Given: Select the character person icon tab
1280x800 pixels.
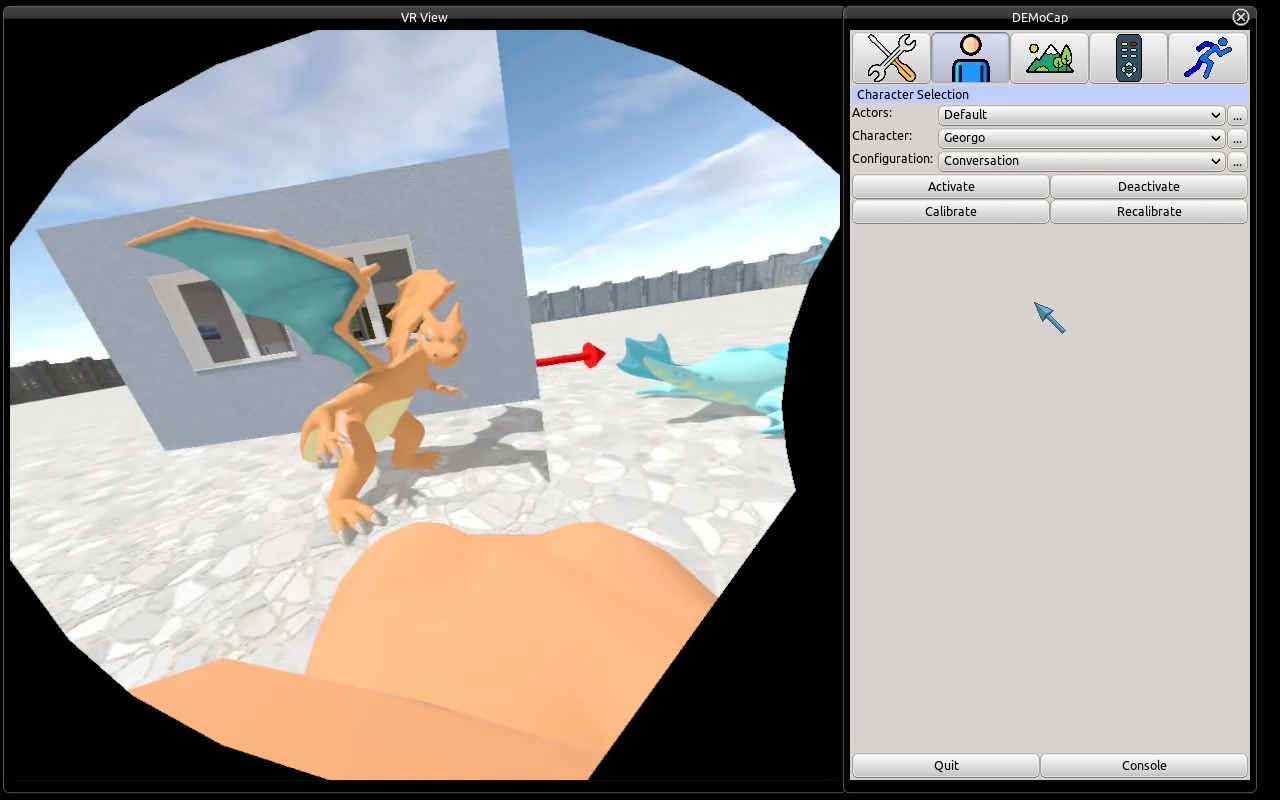Looking at the screenshot, I should click(970, 57).
